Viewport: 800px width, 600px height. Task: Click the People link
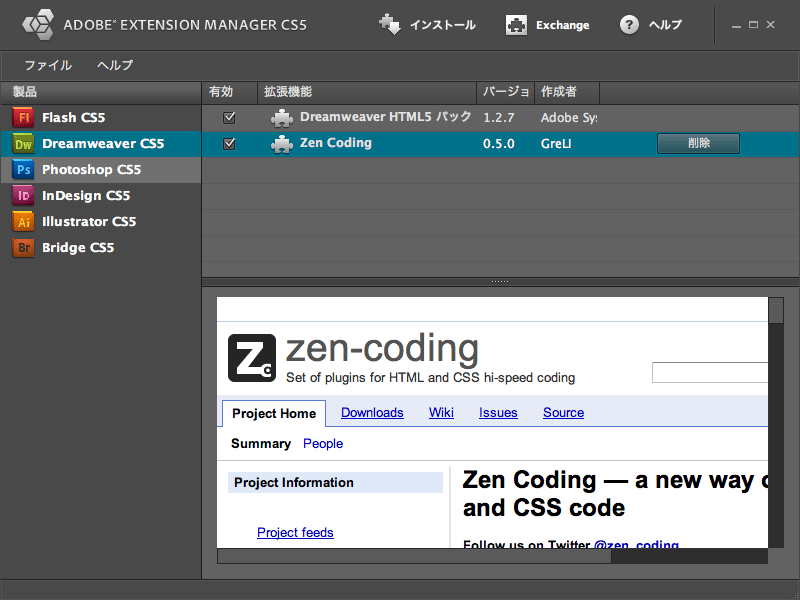coord(323,443)
